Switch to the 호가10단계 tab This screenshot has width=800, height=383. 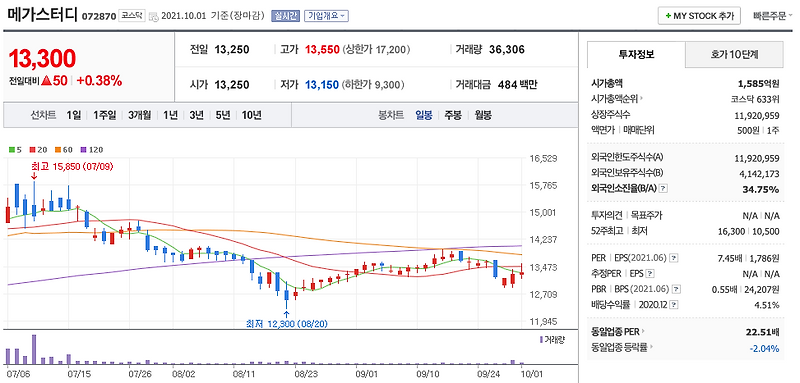[x=734, y=54]
